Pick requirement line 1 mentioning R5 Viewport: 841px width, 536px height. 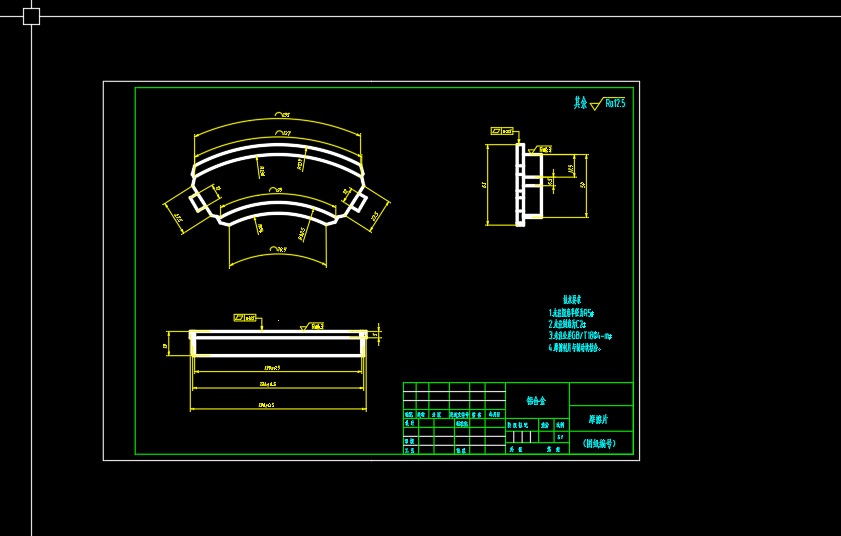coord(571,313)
